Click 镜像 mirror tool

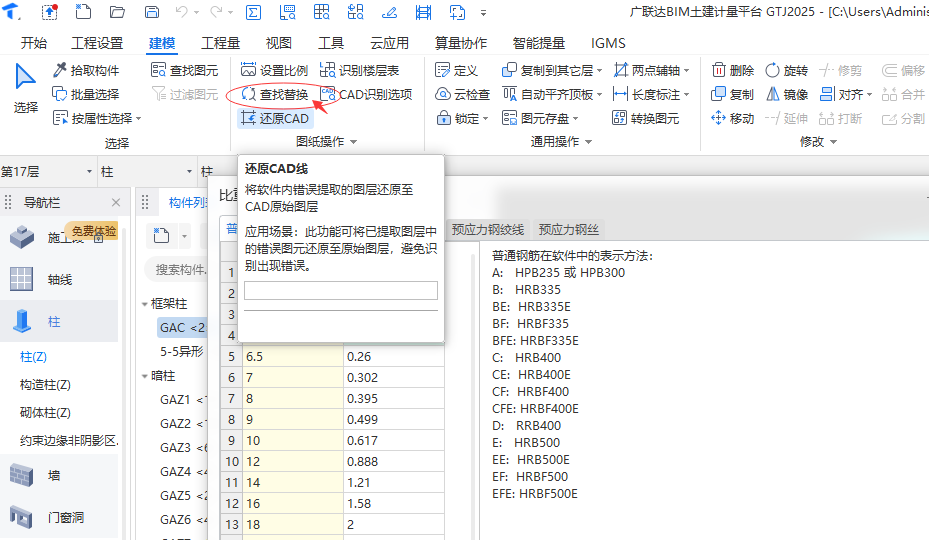pyautogui.click(x=787, y=94)
